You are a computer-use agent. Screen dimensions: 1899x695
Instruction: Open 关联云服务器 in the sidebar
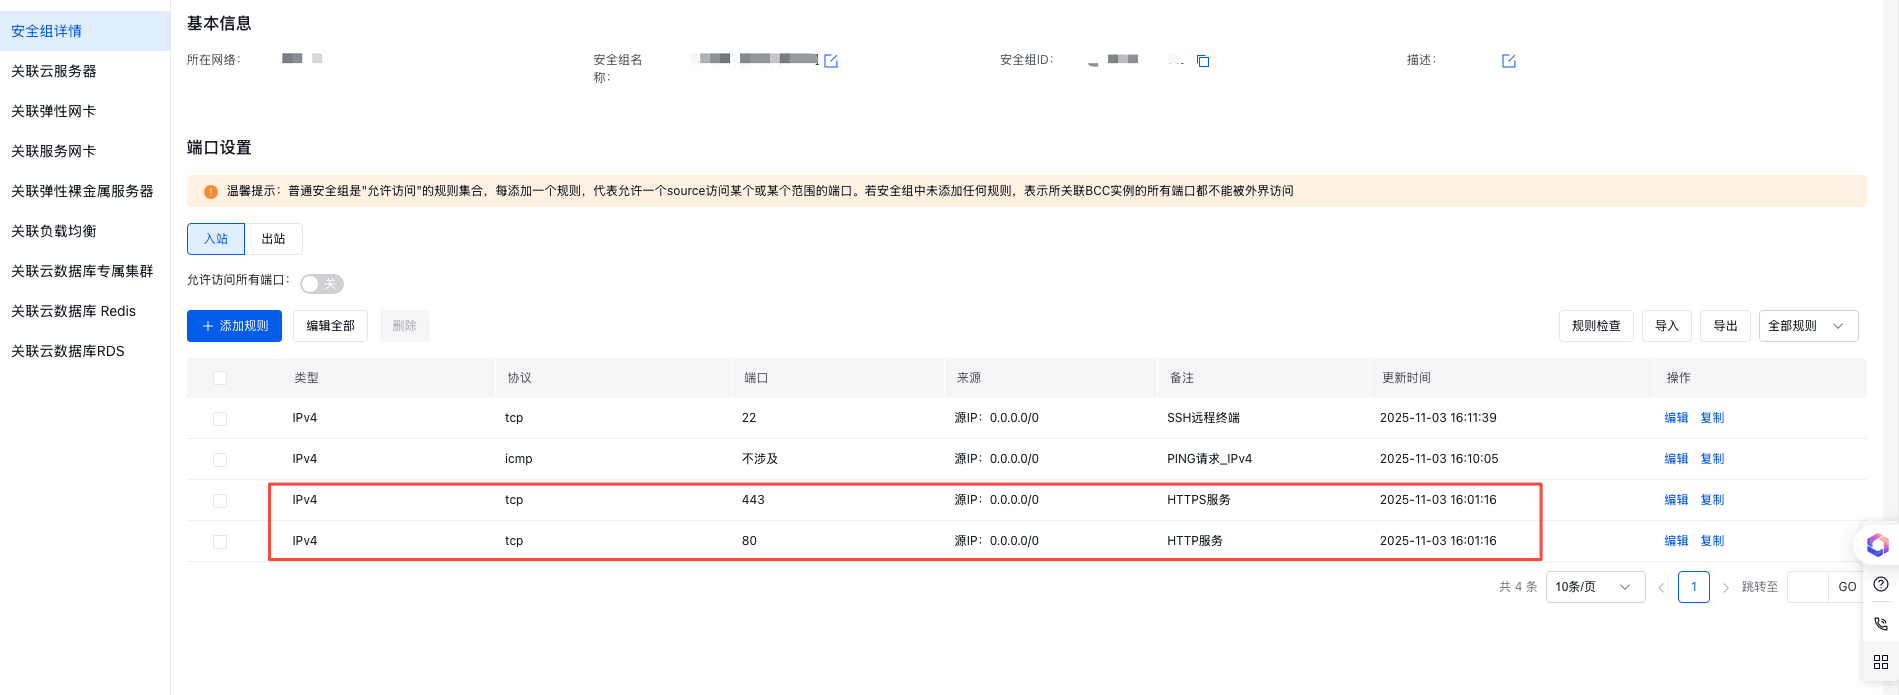click(x=54, y=71)
